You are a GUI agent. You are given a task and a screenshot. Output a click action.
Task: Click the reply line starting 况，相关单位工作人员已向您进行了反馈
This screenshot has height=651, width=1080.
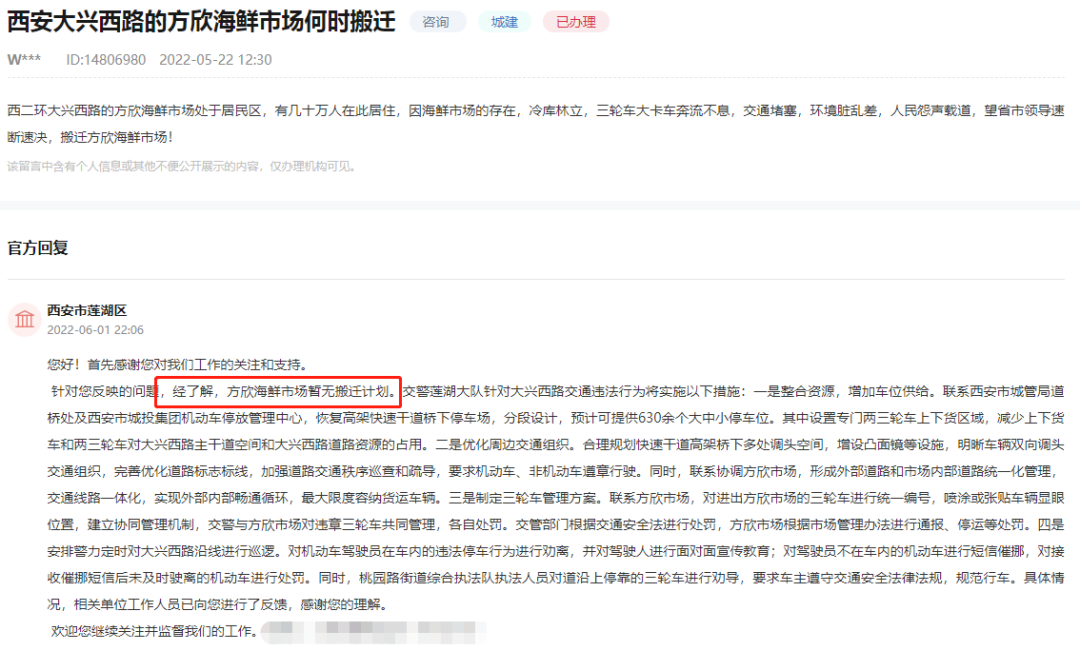click(x=217, y=605)
